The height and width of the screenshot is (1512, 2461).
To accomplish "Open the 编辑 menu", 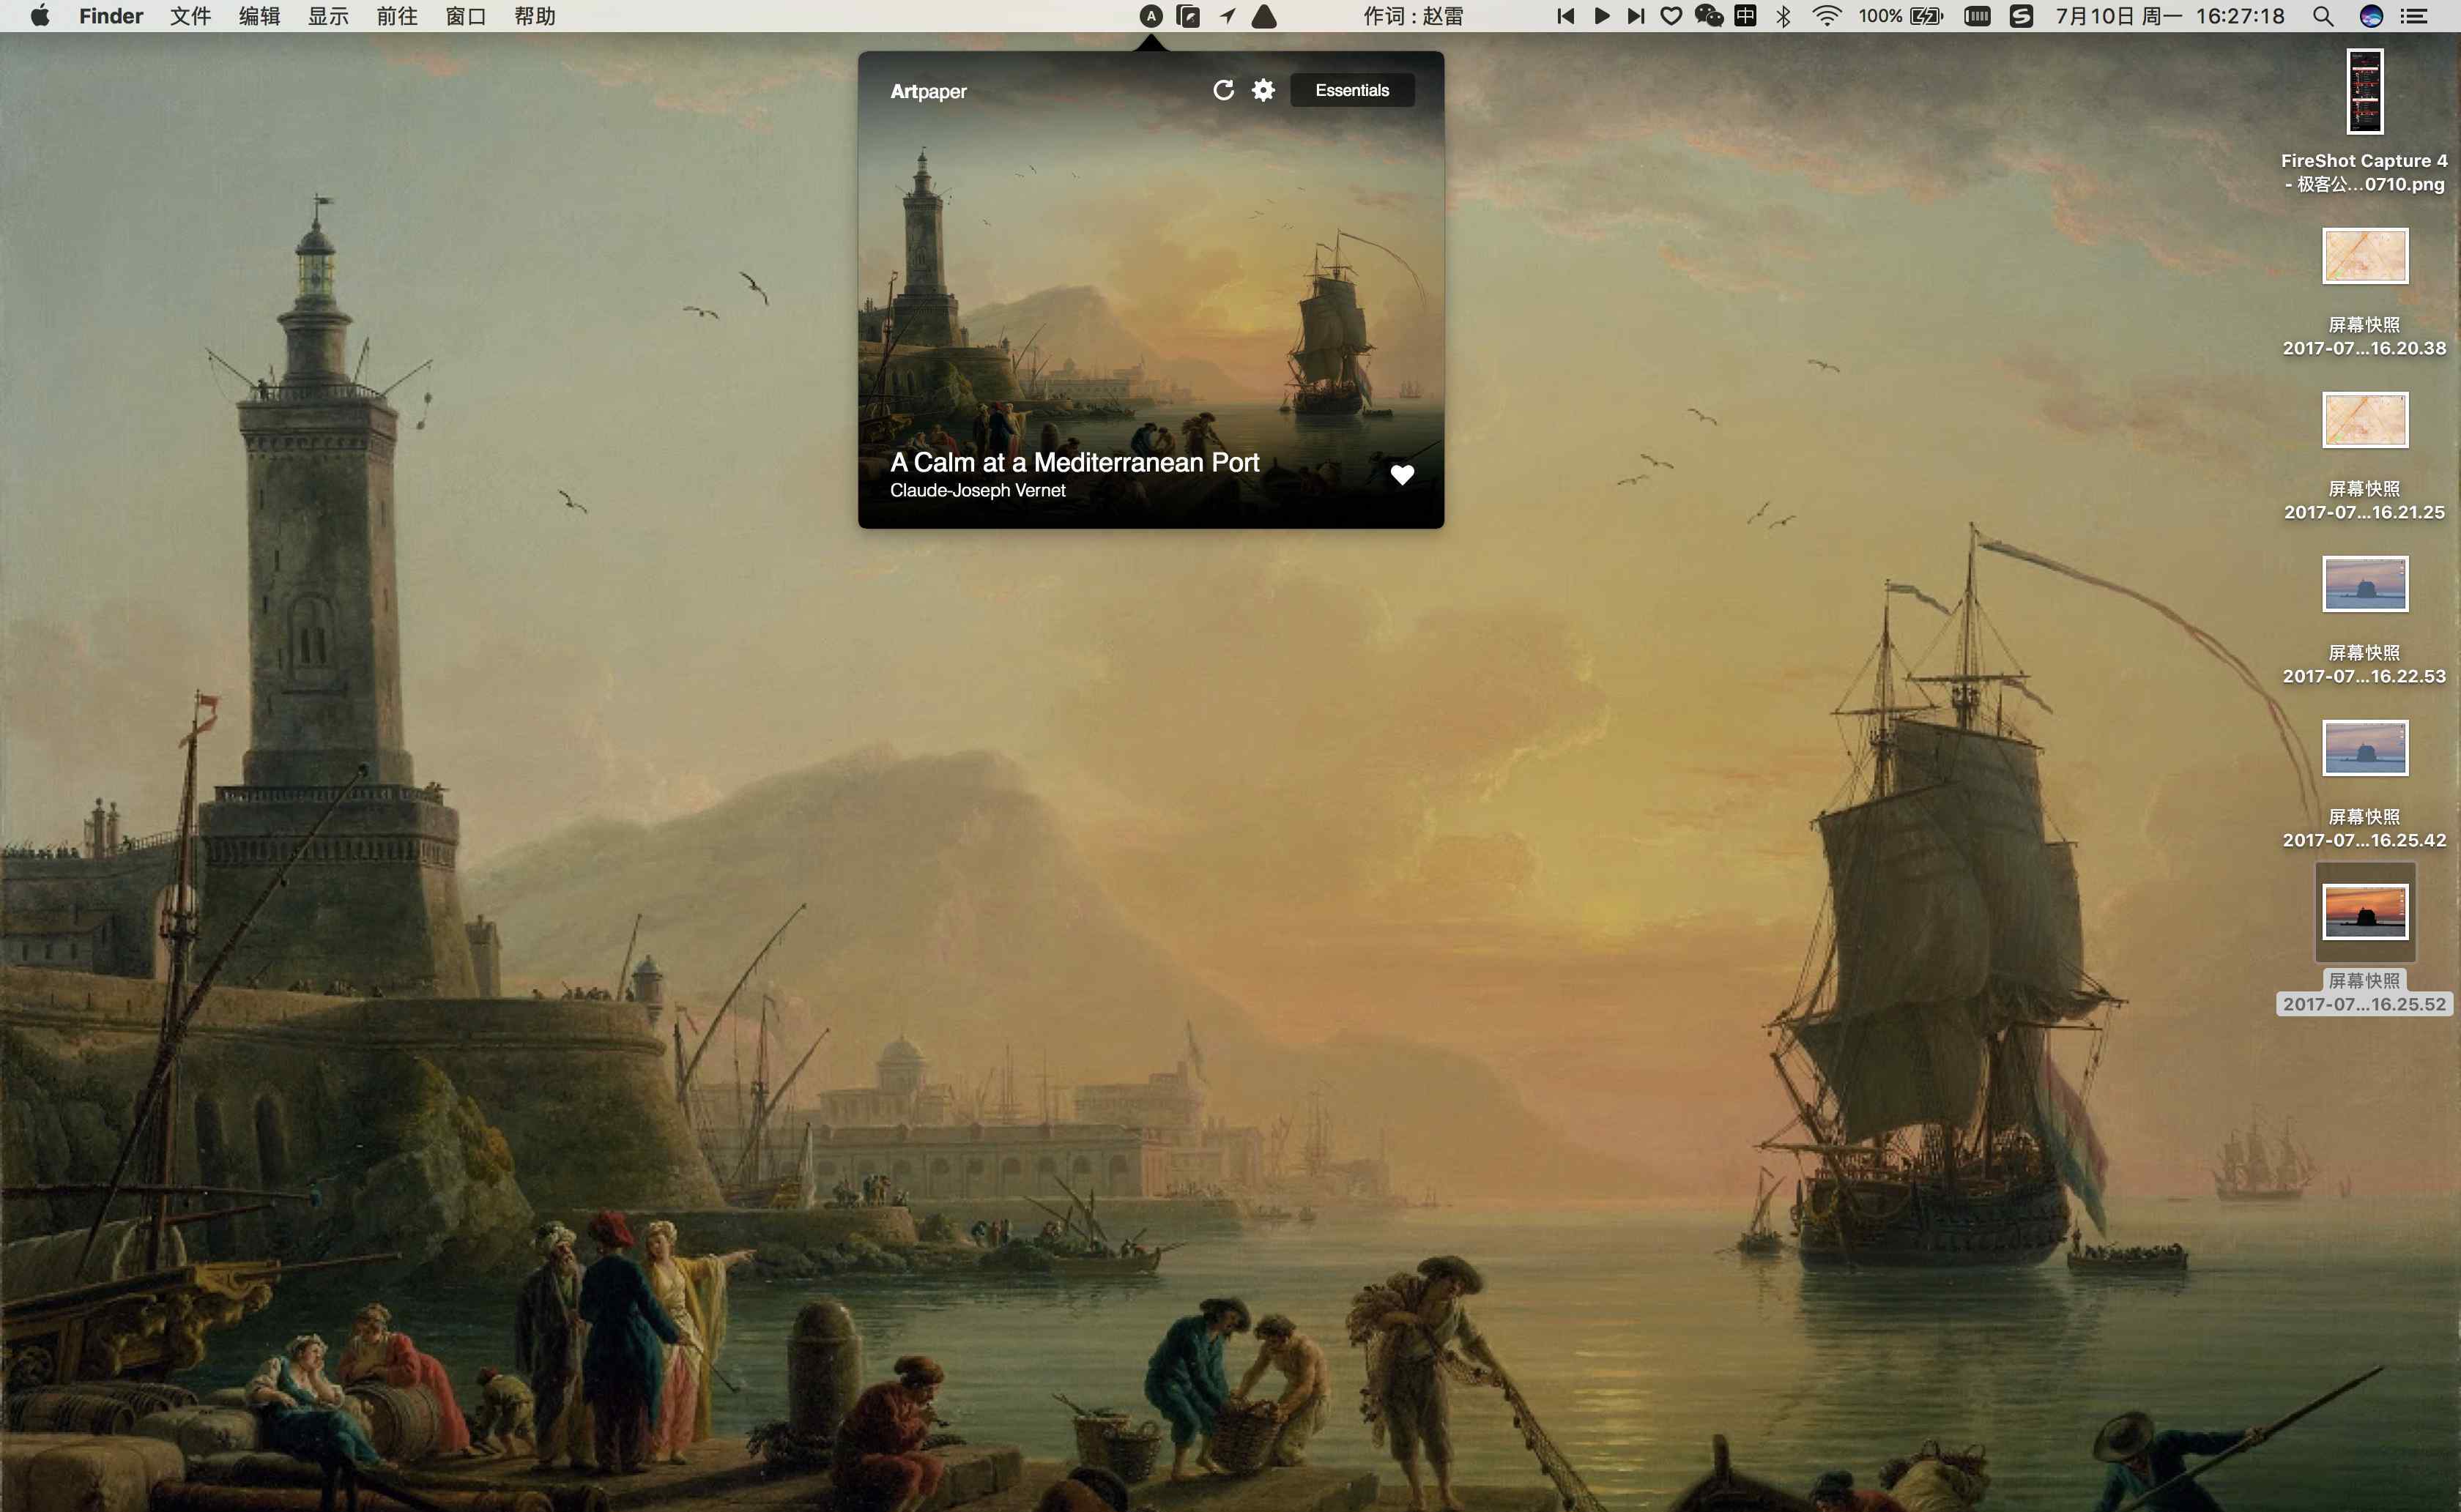I will coord(259,16).
